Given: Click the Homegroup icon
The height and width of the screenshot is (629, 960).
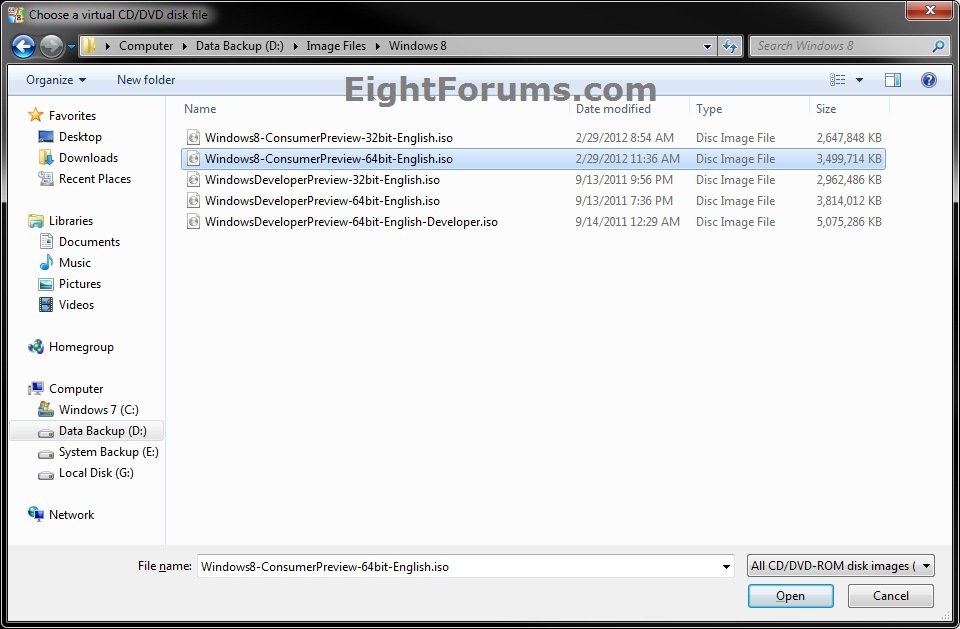Looking at the screenshot, I should pos(36,347).
